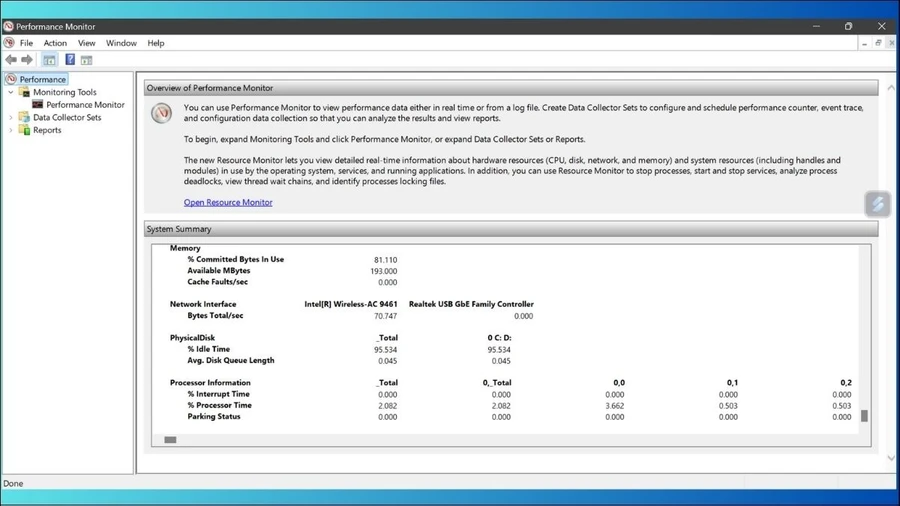The width and height of the screenshot is (900, 506).
Task: Click 'Realtek USB GbE Family Controller' header
Action: point(471,304)
